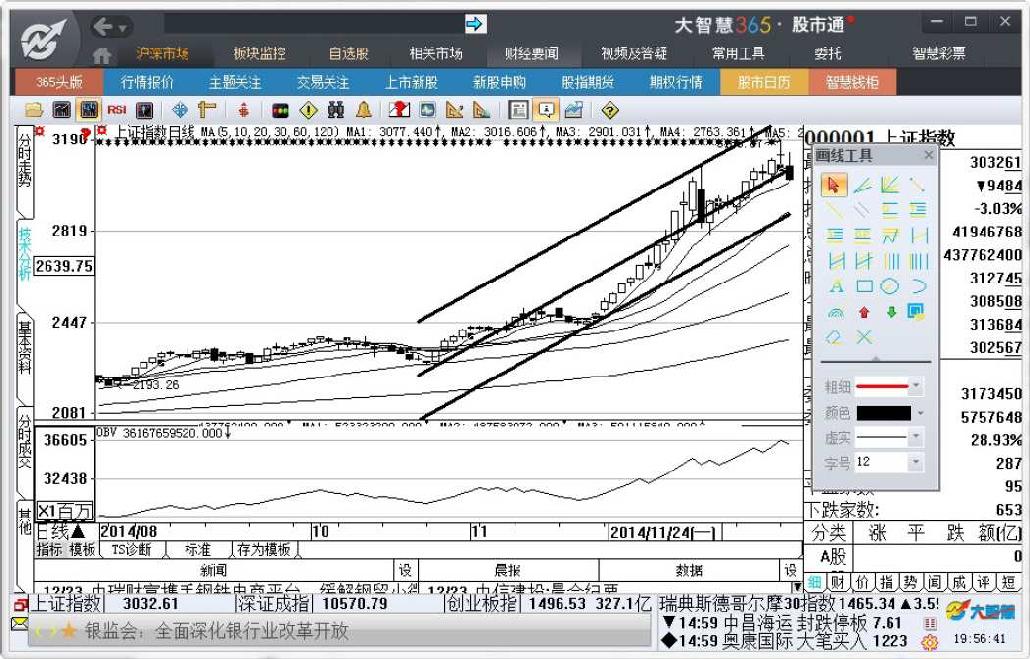This screenshot has height=659, width=1030.
Task: Select the green down arrow marker tool
Action: pos(891,313)
